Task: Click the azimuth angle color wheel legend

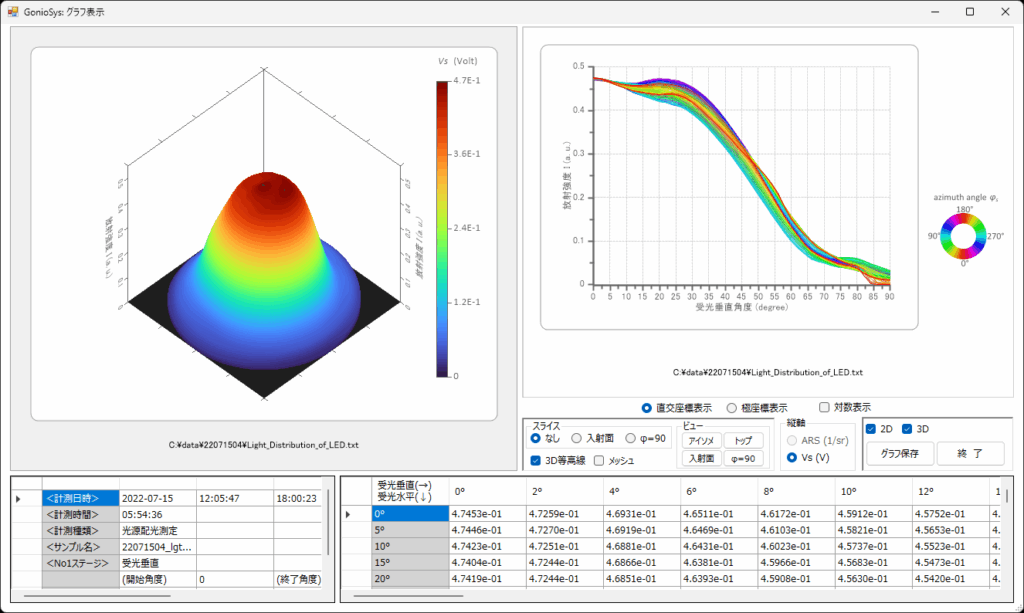Action: [964, 236]
